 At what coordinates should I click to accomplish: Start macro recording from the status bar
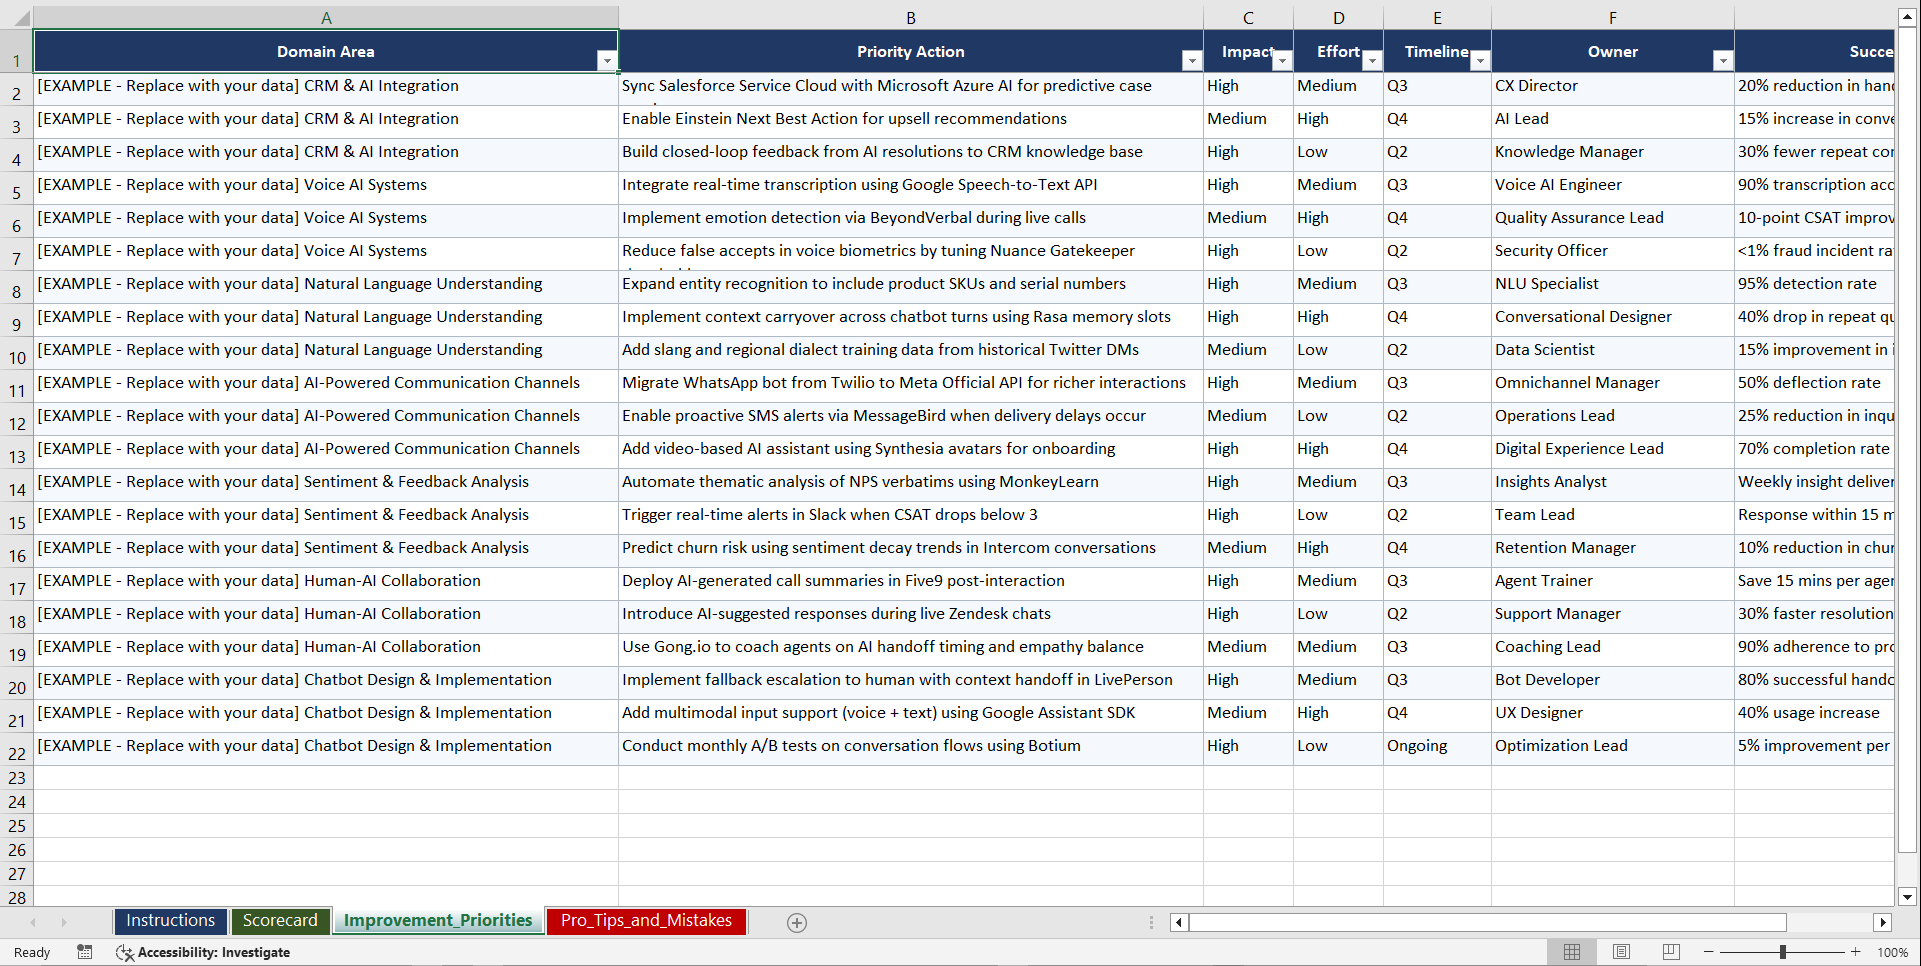85,952
